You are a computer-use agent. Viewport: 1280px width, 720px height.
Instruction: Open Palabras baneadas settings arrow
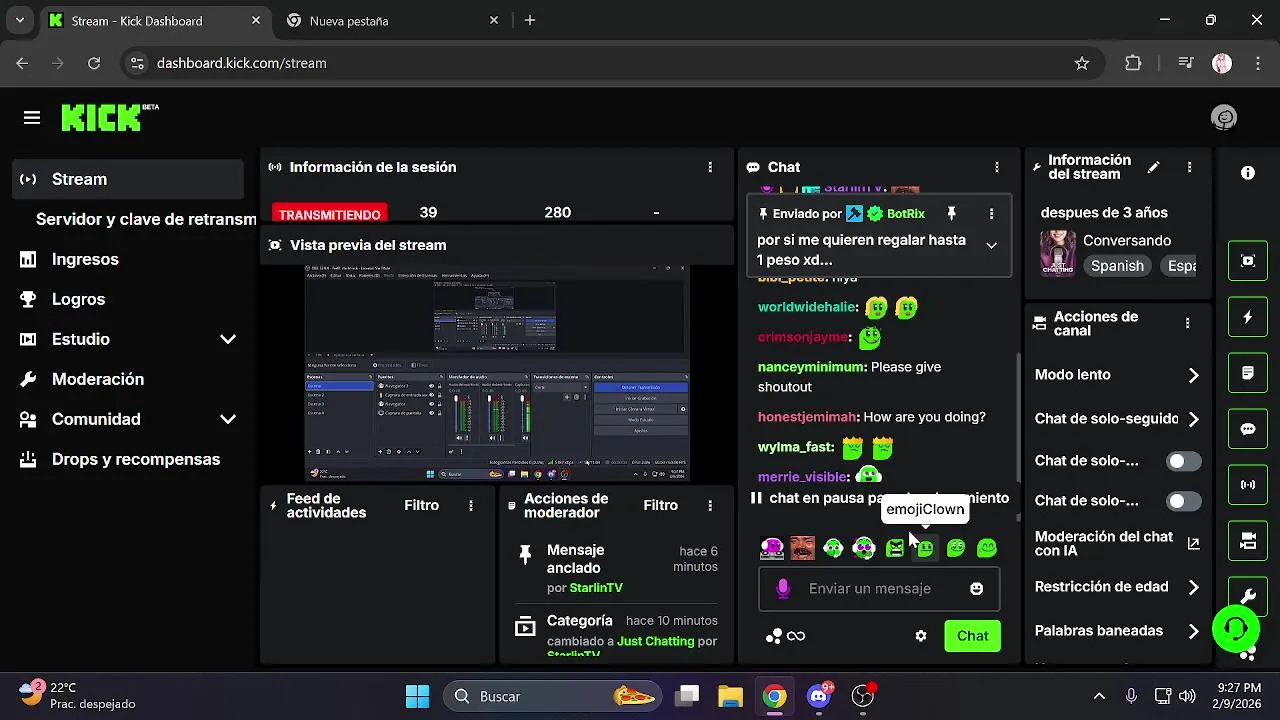click(1193, 631)
